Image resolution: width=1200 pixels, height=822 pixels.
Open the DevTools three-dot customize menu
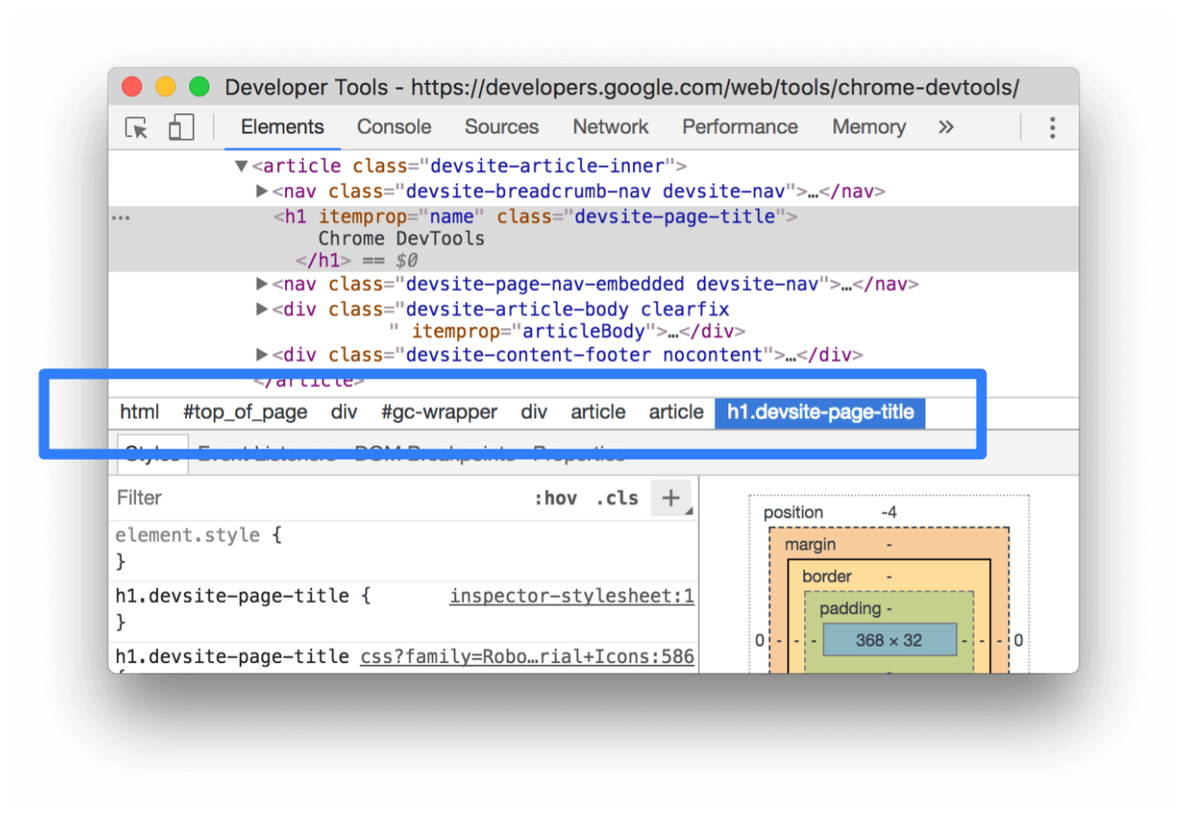tap(1052, 127)
